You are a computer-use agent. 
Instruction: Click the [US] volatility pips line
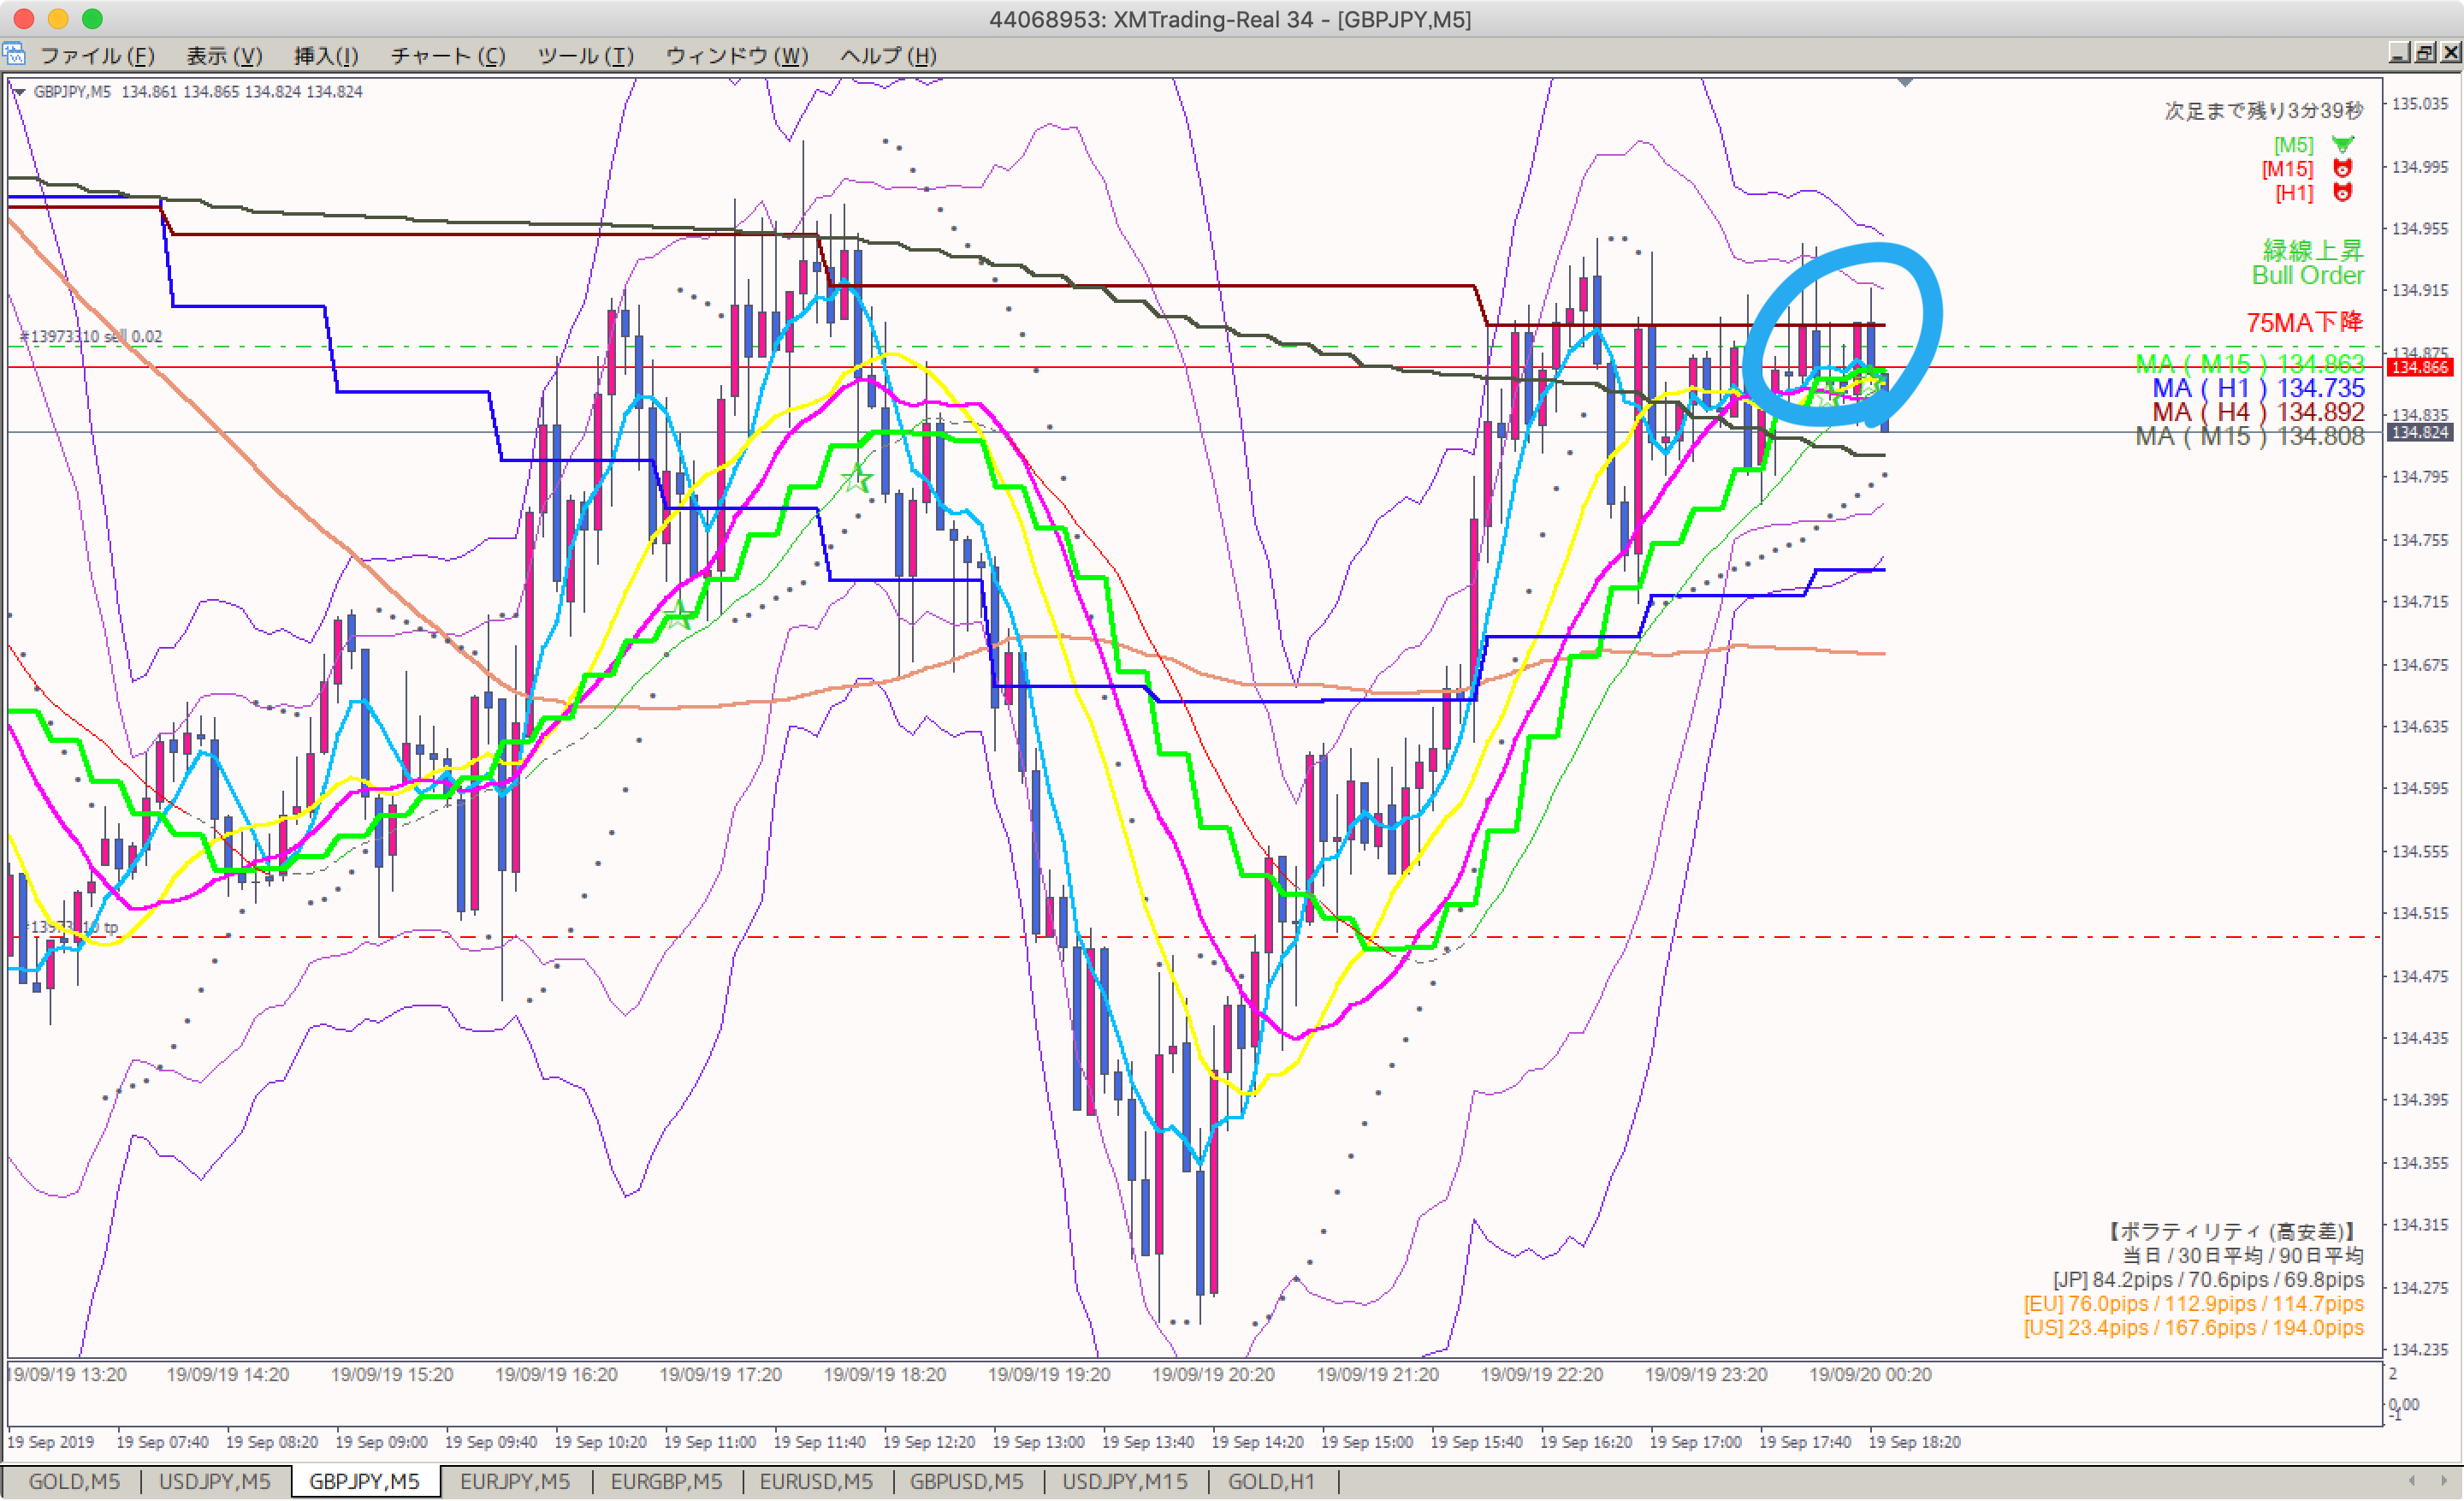click(2193, 1327)
